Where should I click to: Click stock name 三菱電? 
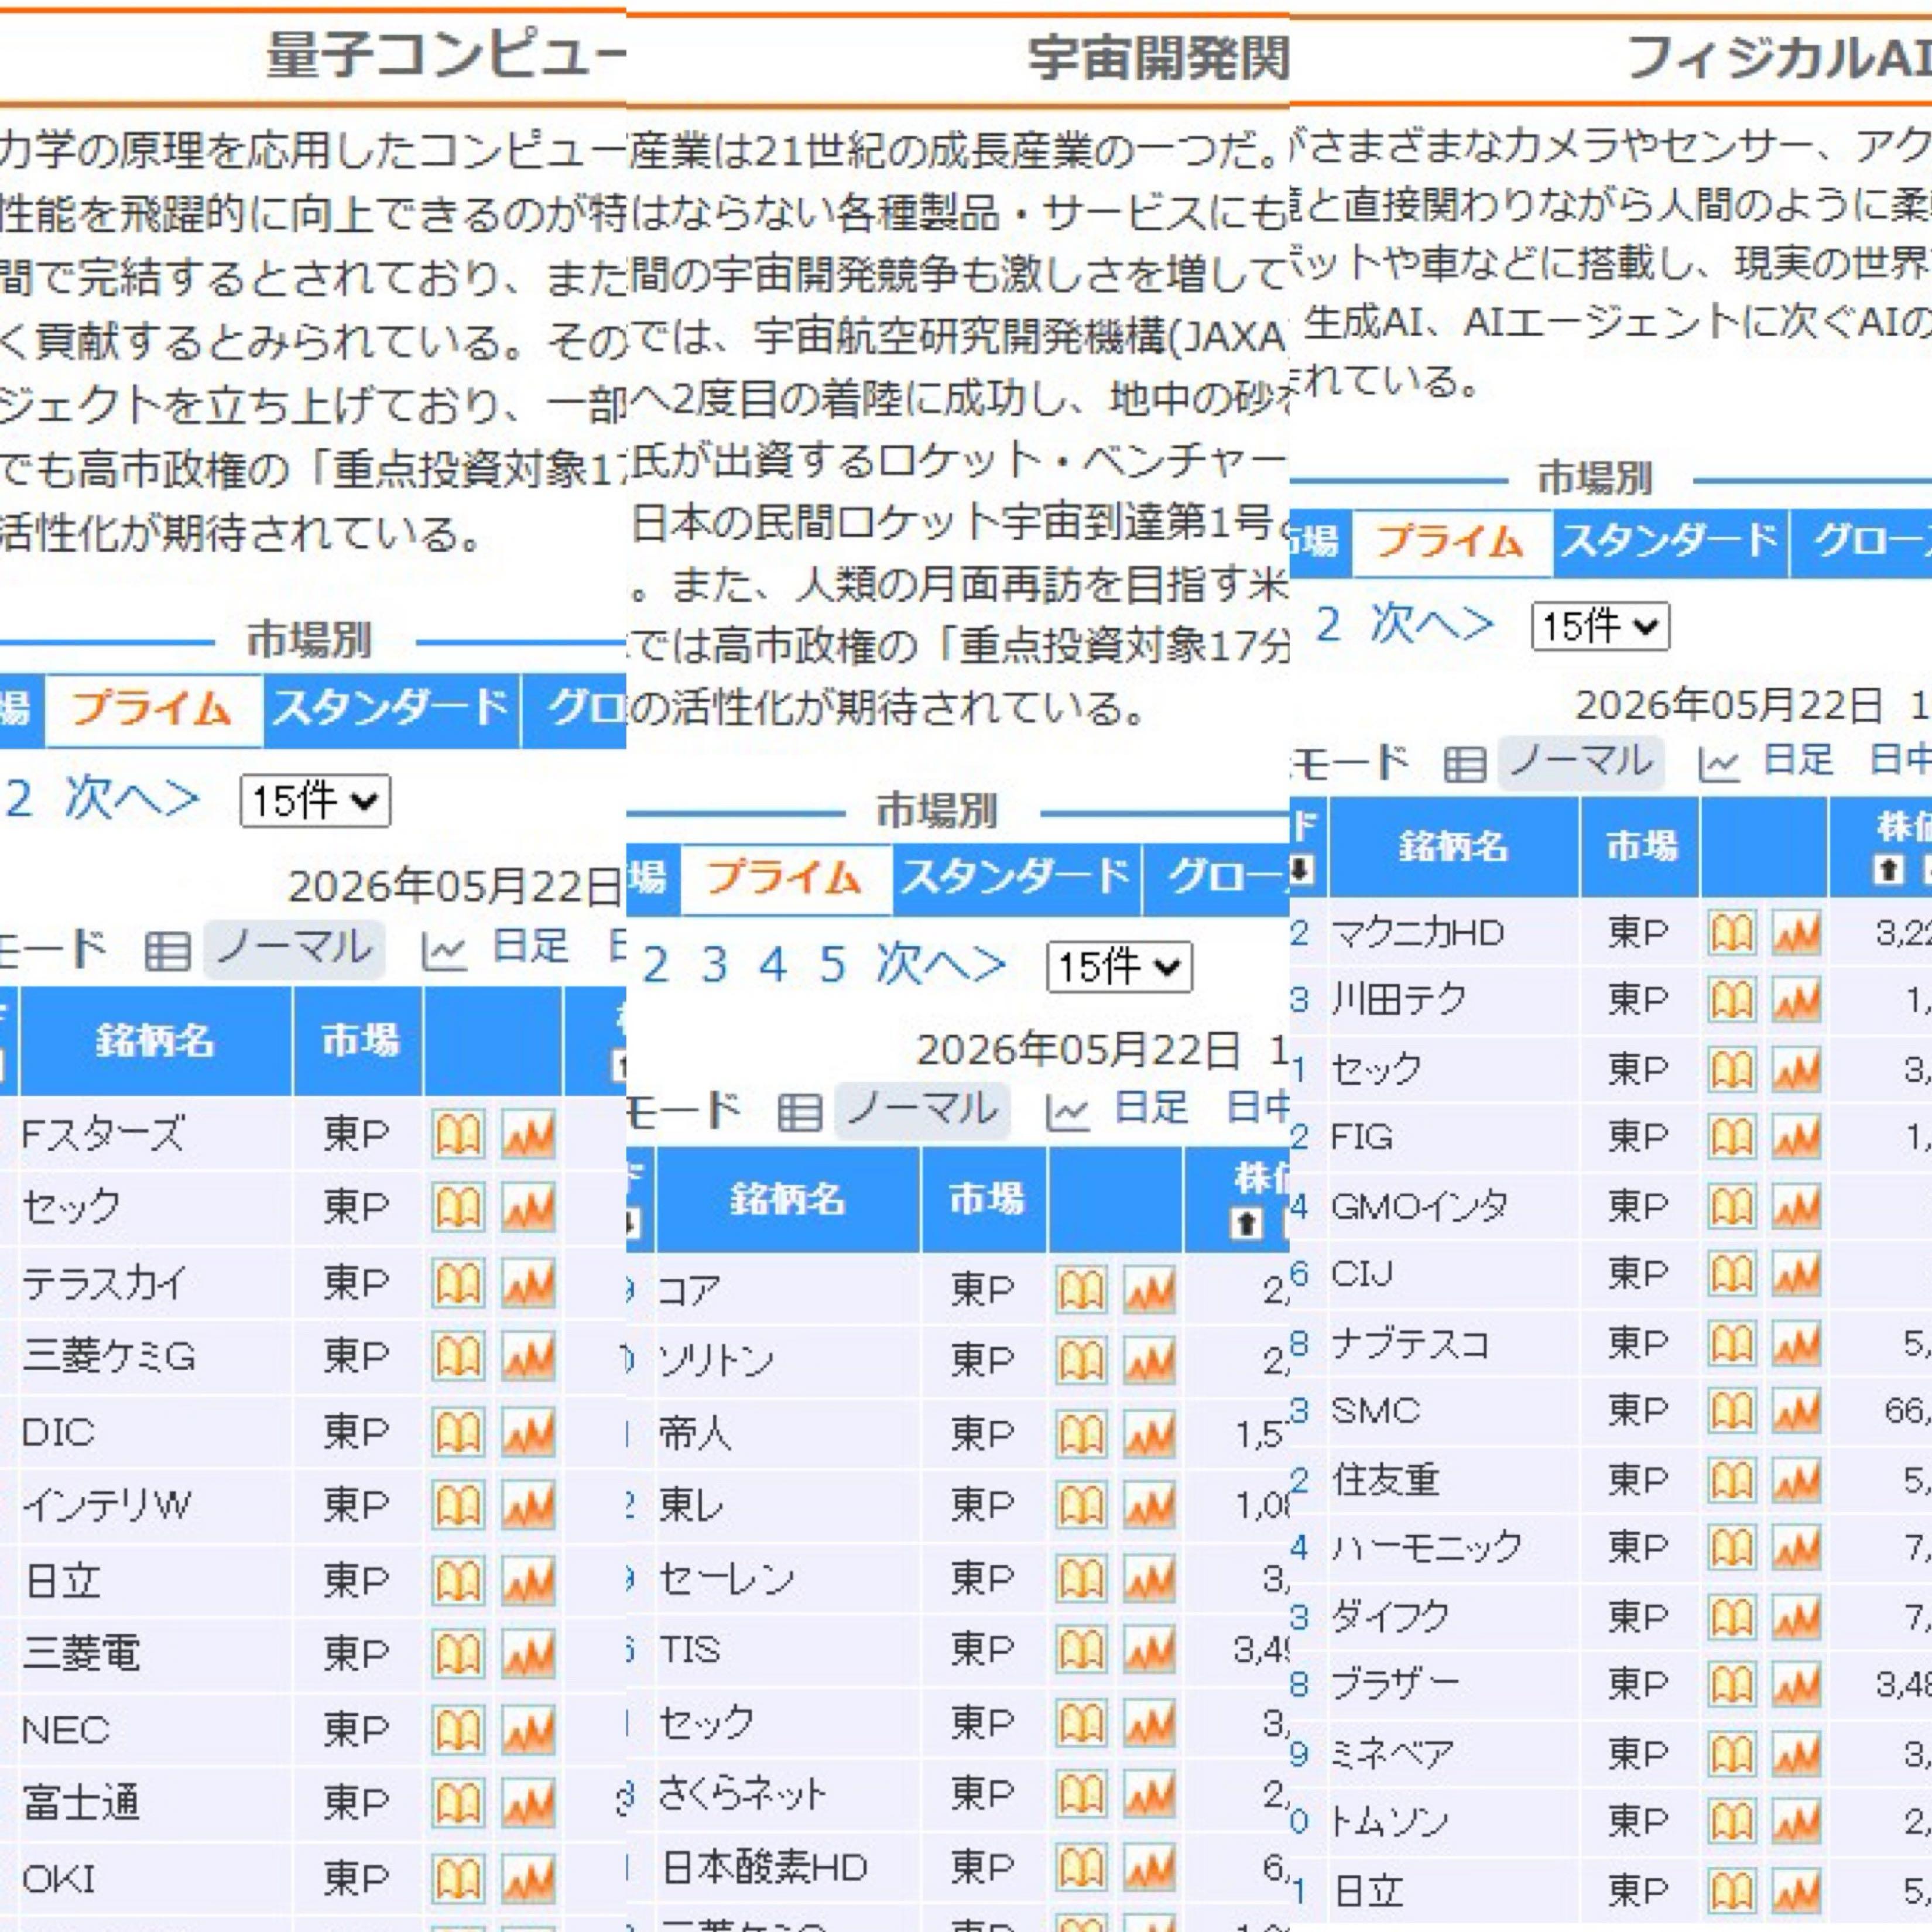pos(81,1653)
